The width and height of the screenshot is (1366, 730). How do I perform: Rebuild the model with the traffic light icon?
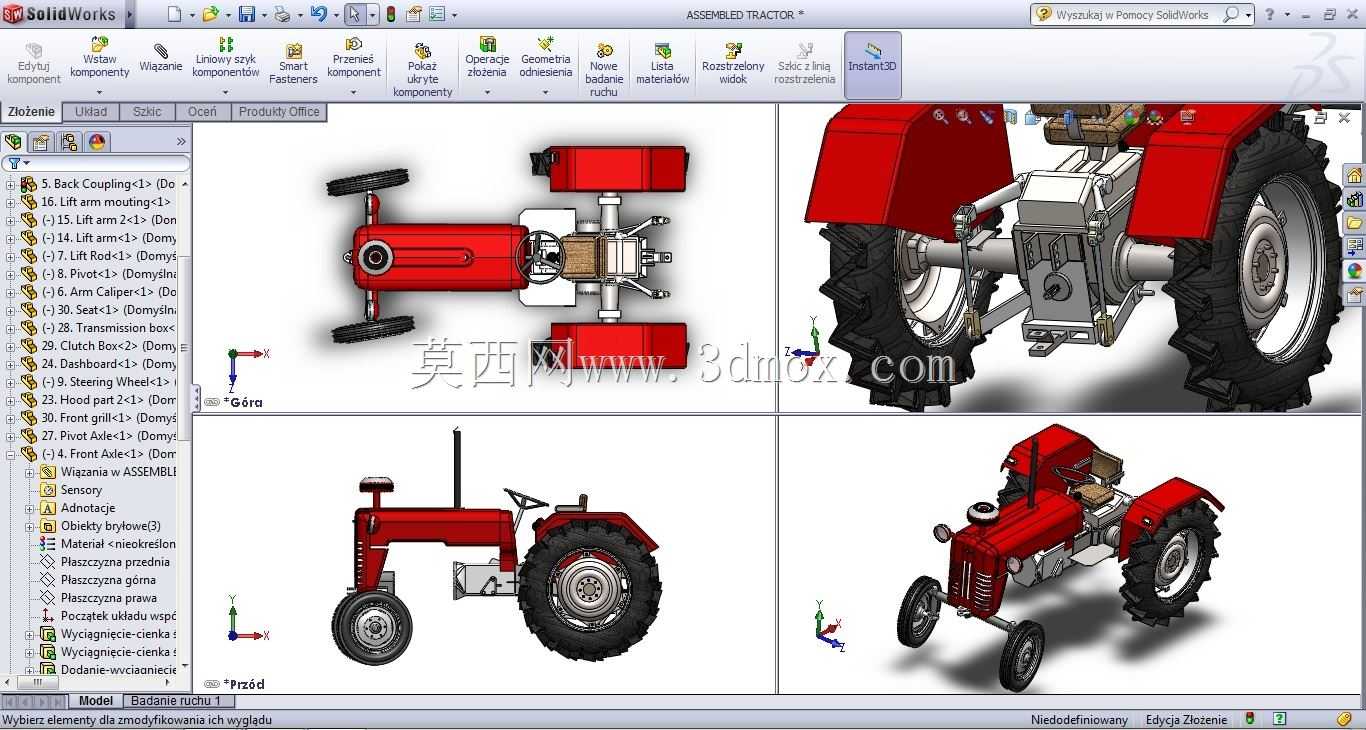390,14
